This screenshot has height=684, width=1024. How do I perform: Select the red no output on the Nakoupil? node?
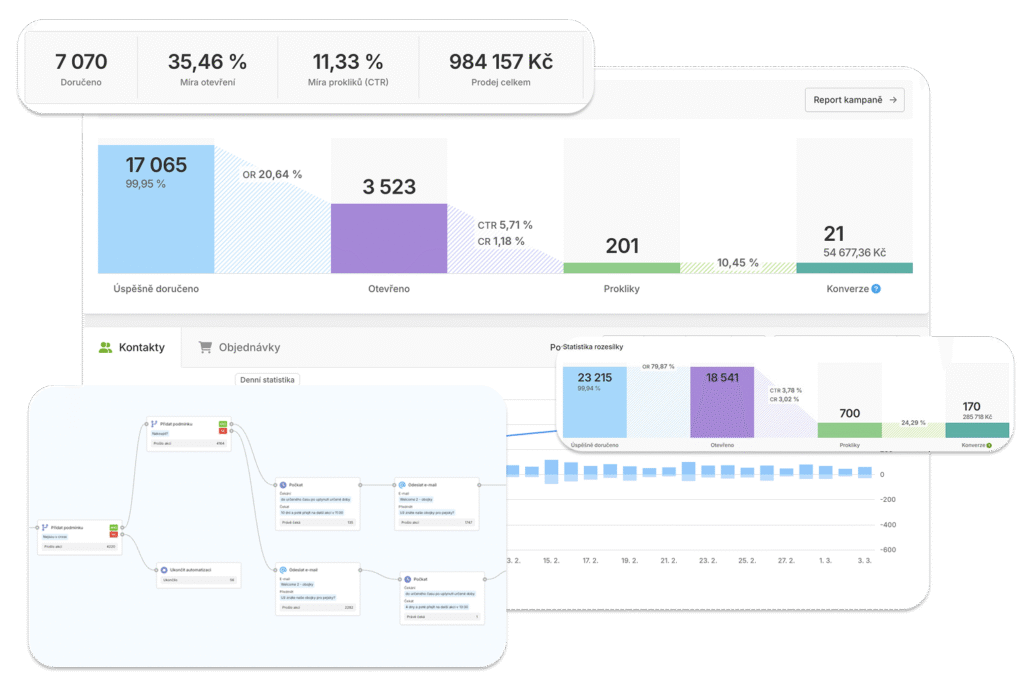[222, 431]
